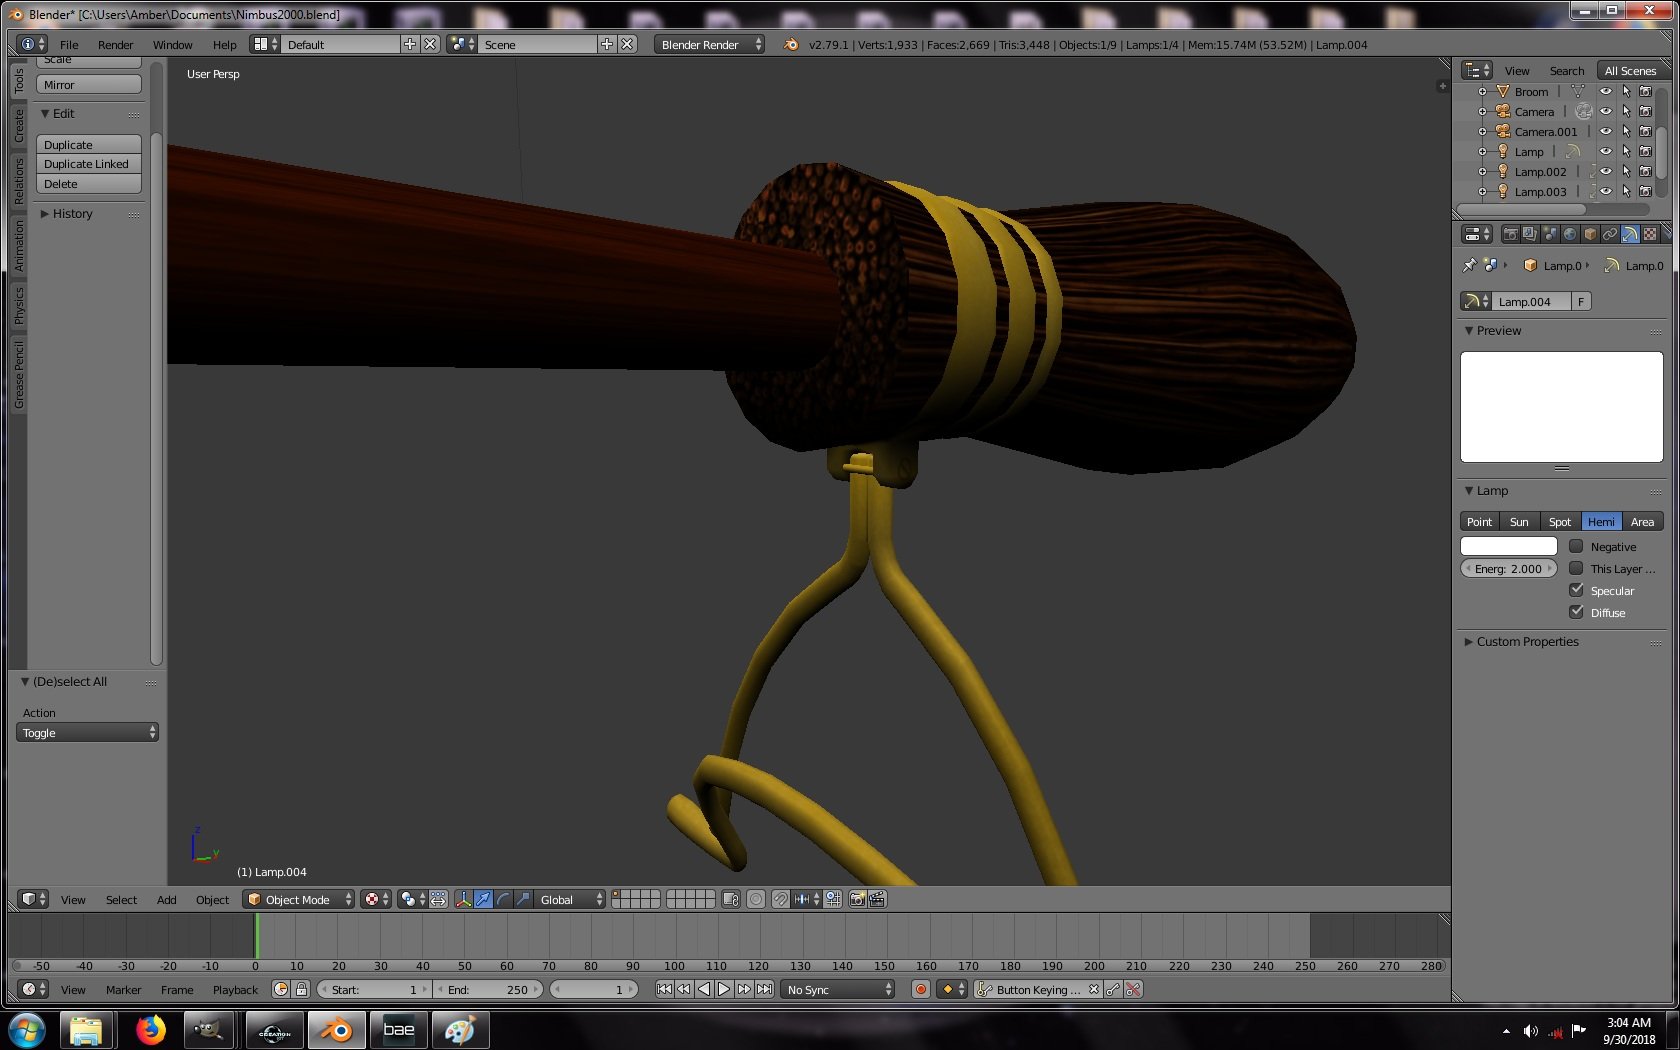Expand the Lamp.003 item in the outliner
Image resolution: width=1680 pixels, height=1050 pixels.
(1482, 191)
